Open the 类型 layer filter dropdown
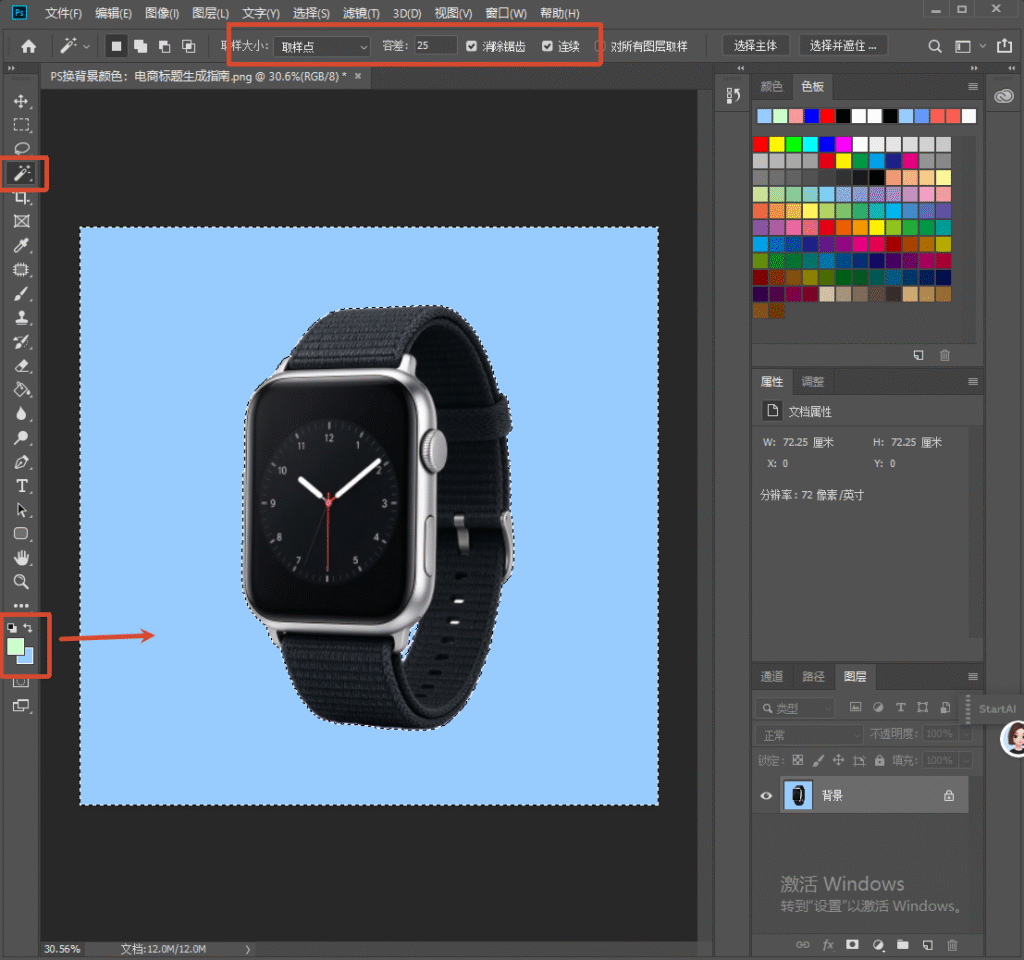The image size is (1024, 960). pyautogui.click(x=795, y=708)
